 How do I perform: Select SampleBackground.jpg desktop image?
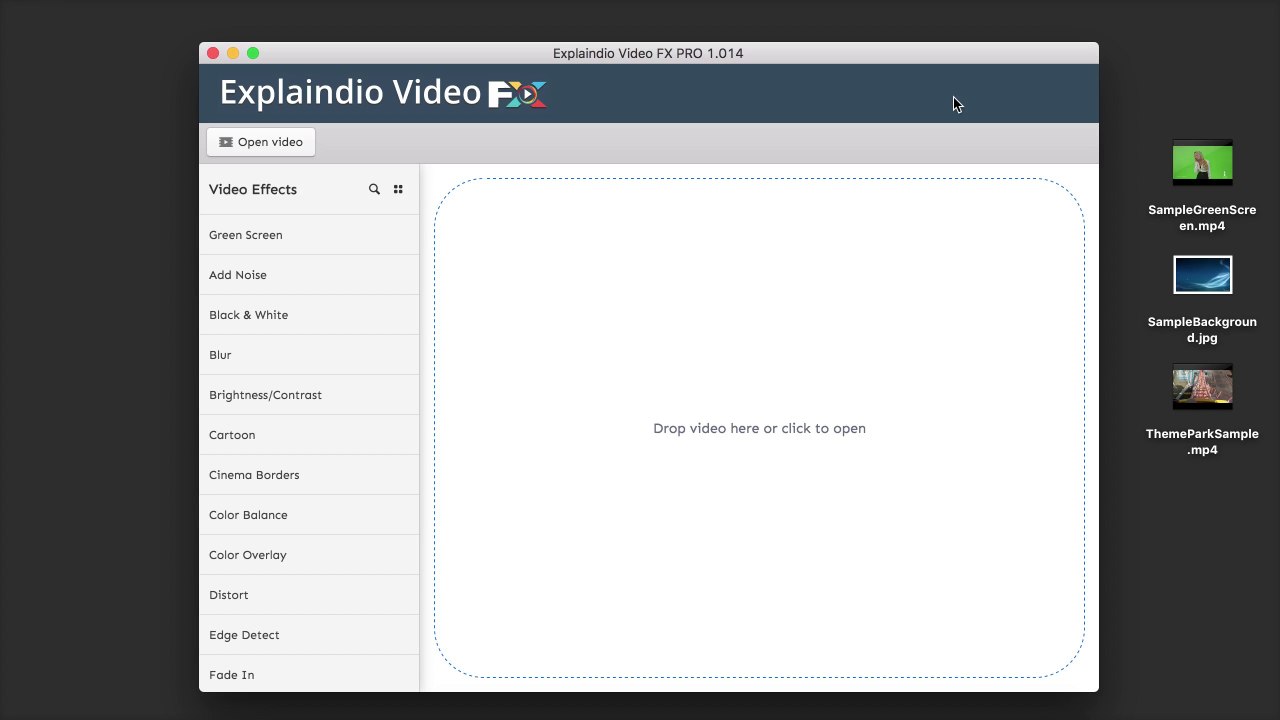pos(1202,299)
